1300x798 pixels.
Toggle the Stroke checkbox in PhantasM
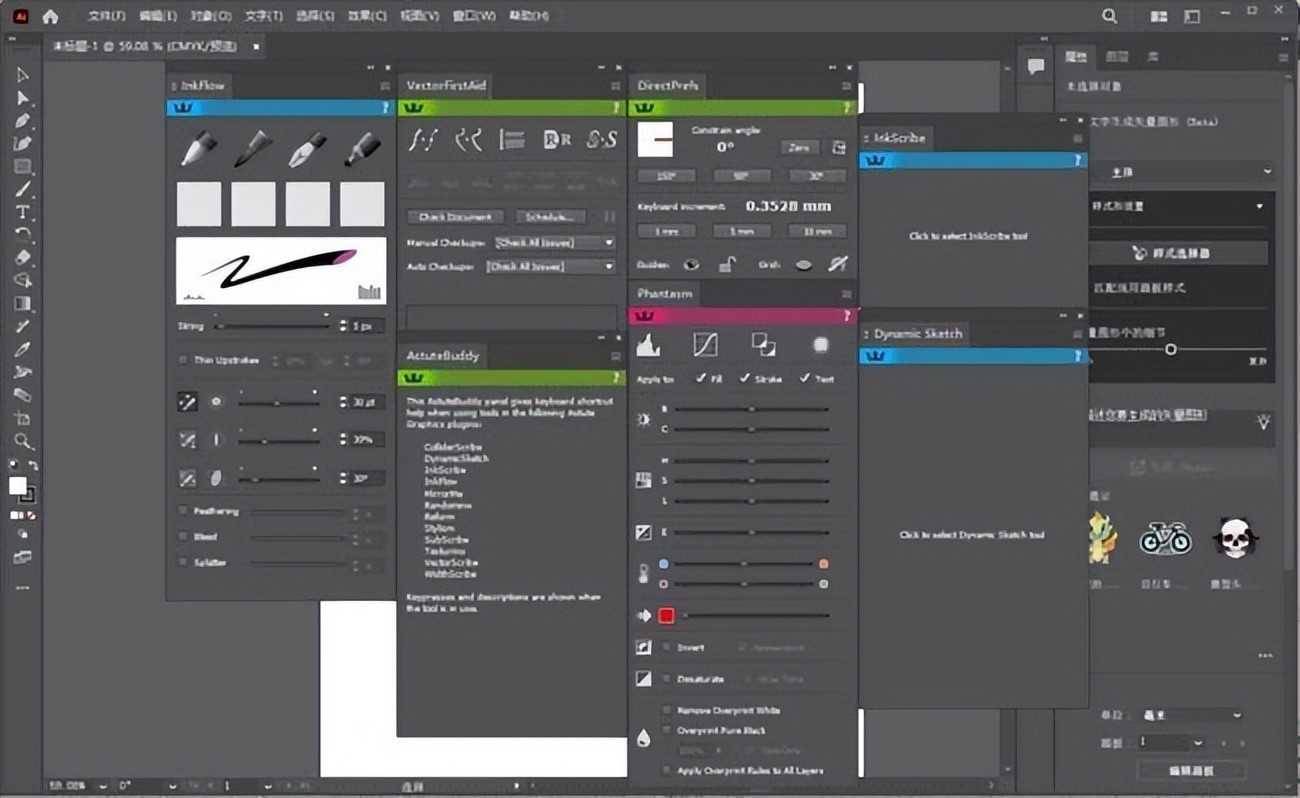coord(746,379)
